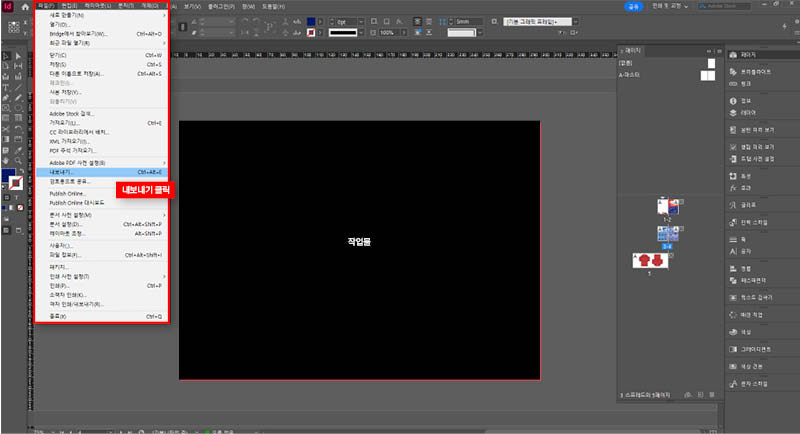800x434 pixels.
Task: Select the Line tool
Action: pos(18,87)
